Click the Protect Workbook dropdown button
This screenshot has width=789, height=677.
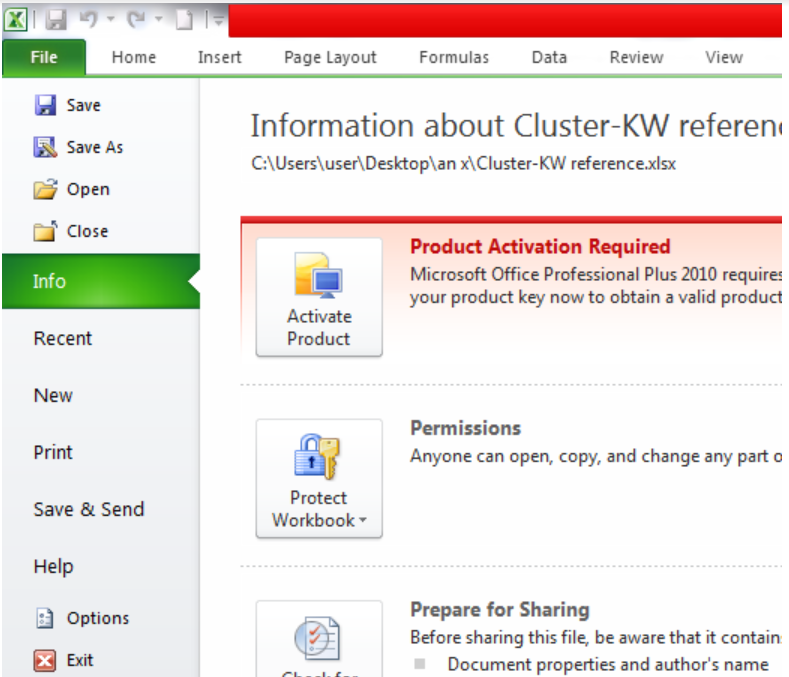click(319, 479)
